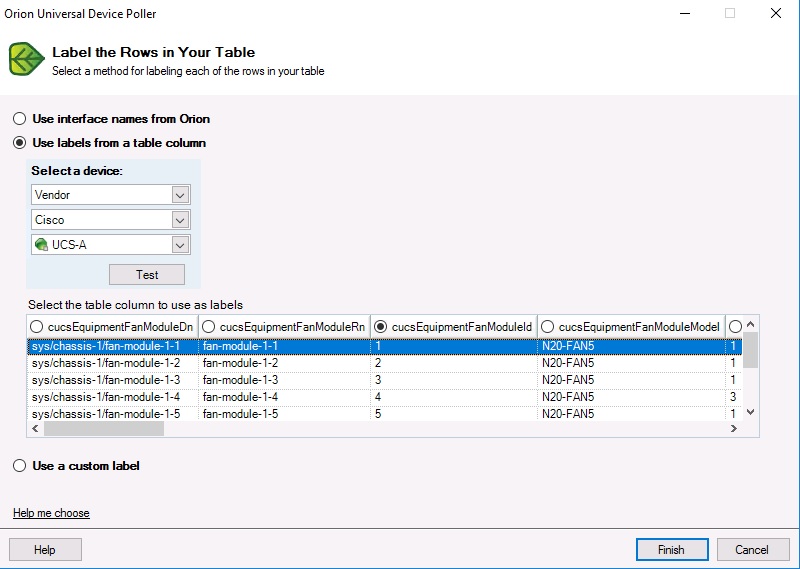Select row sys/chassis-1/fan-module-1-1
This screenshot has width=800, height=569.
pos(385,346)
